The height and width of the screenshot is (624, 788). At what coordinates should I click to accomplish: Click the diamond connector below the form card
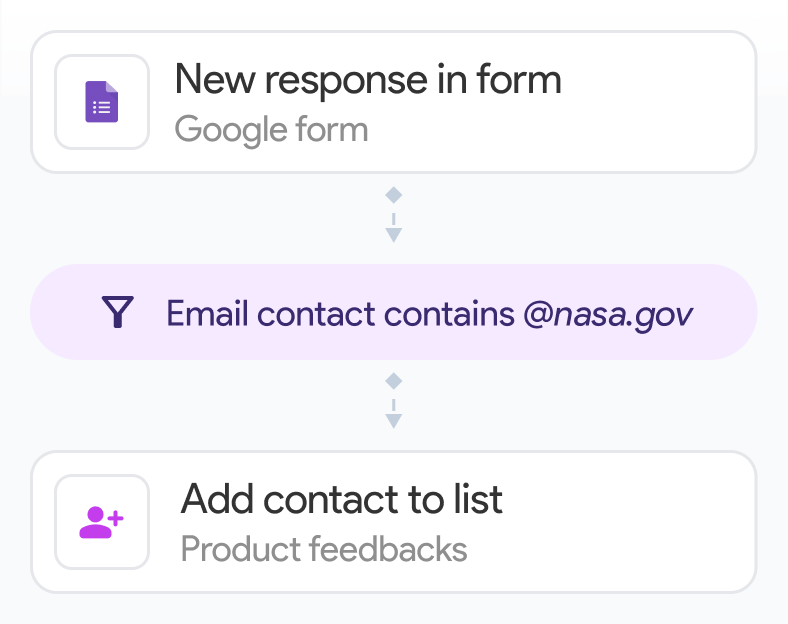[394, 193]
